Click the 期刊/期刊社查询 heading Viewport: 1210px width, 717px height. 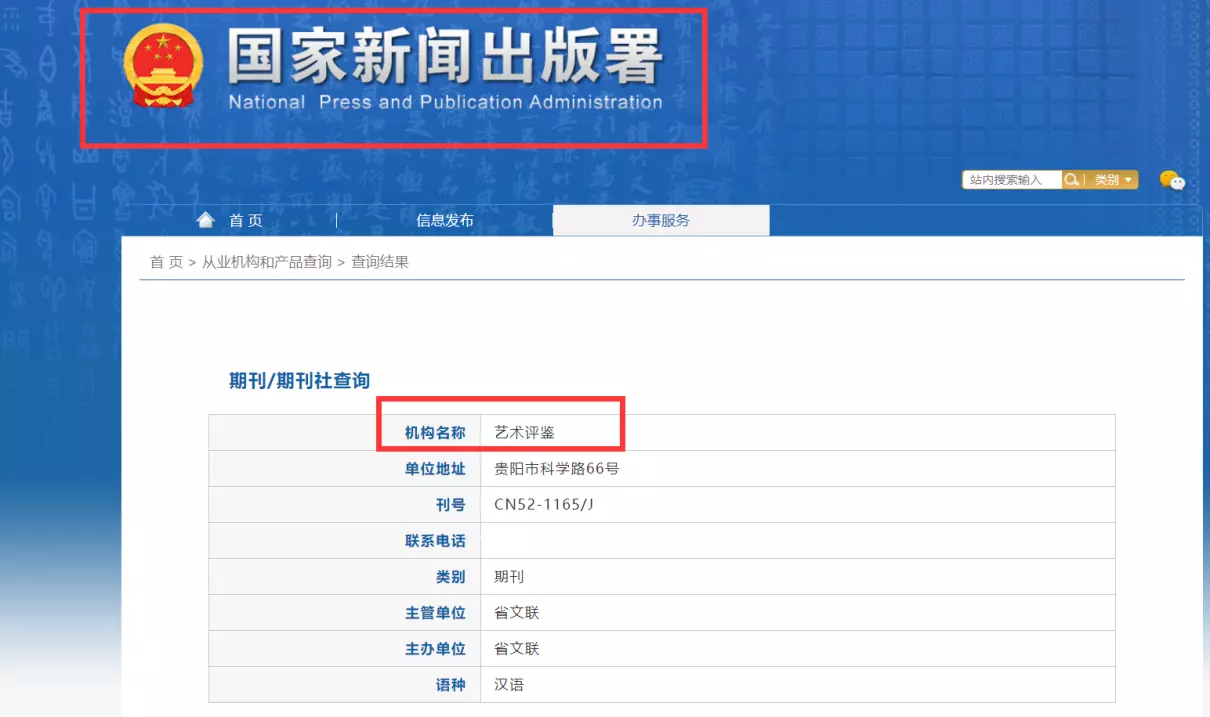[x=299, y=381]
